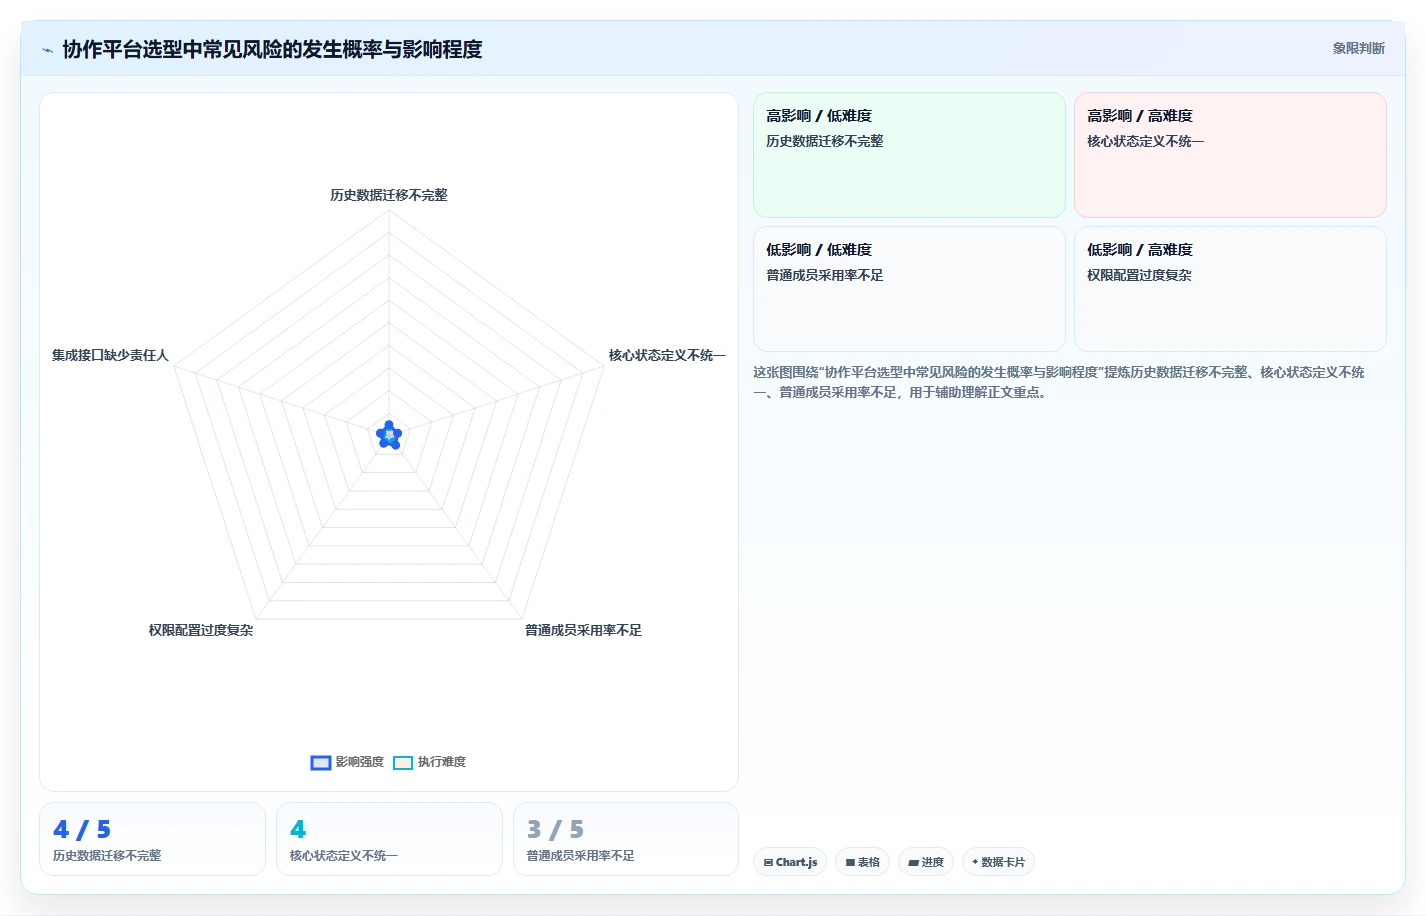
Task: Open the 高影响 / 低难度 quadrant card
Action: tap(909, 155)
